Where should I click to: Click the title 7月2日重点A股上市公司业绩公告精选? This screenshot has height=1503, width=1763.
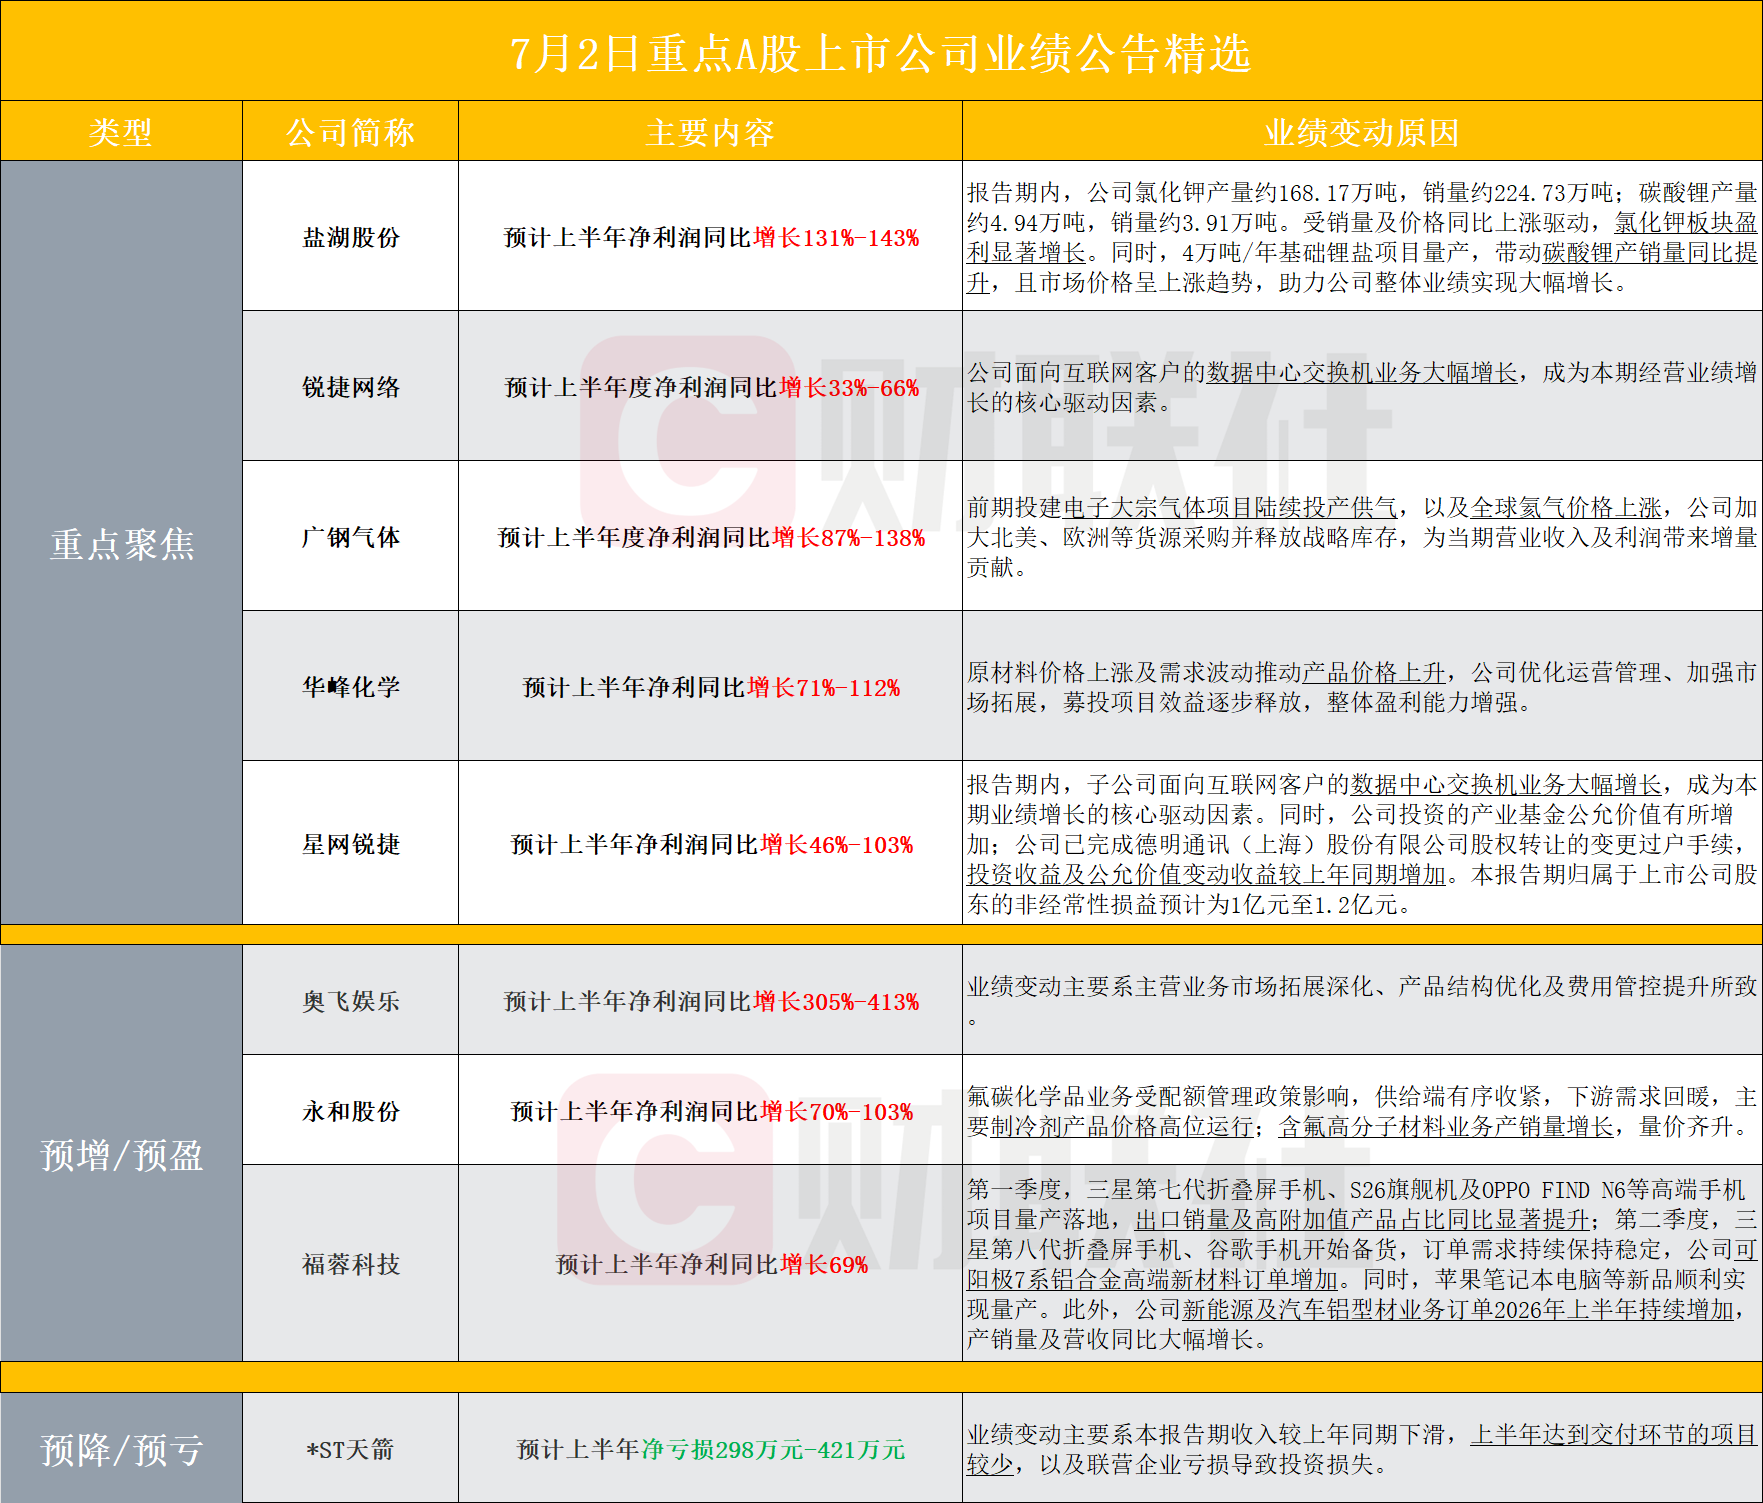[x=880, y=53]
